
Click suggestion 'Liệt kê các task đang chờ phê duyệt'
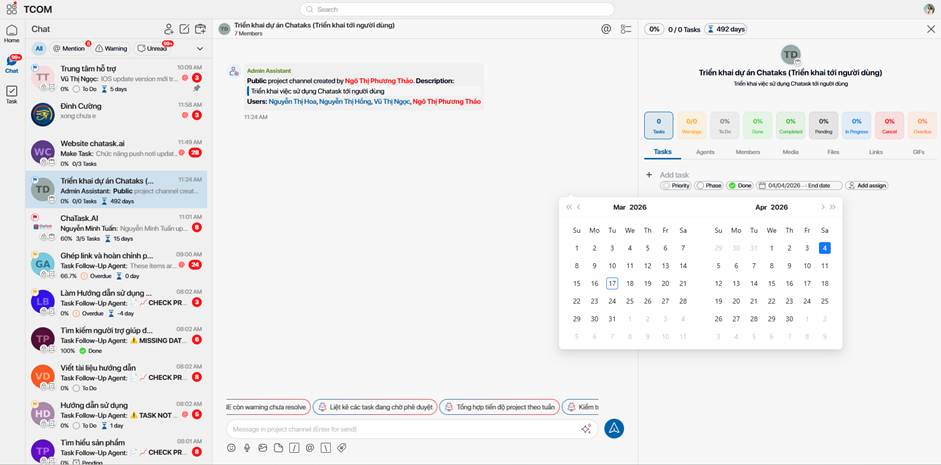(376, 407)
